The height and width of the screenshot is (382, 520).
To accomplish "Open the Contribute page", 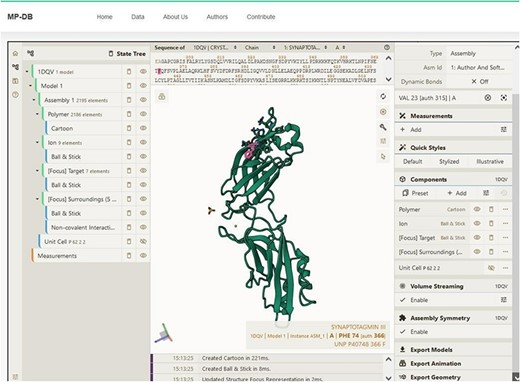I will (x=261, y=17).
